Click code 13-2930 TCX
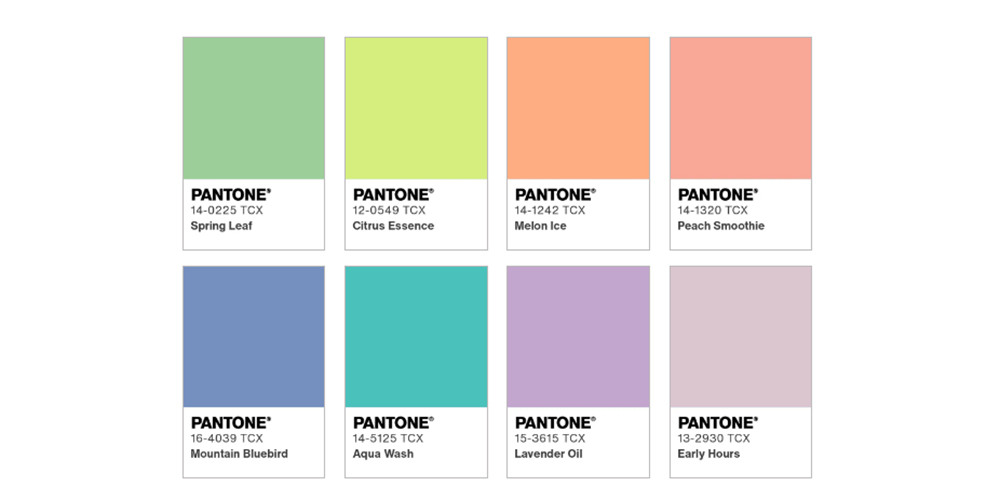1000x500 pixels. pos(714,439)
